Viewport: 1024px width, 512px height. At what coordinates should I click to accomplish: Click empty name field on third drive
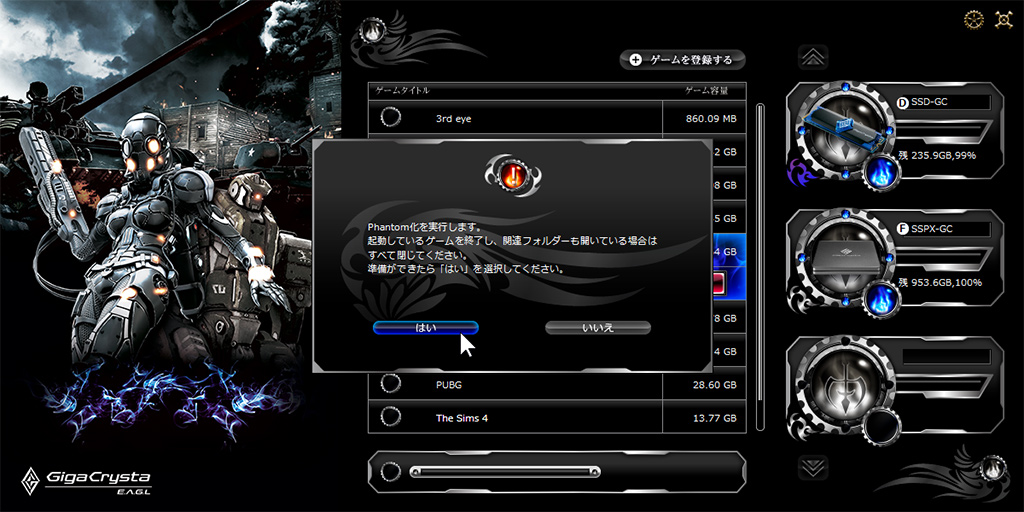click(946, 357)
